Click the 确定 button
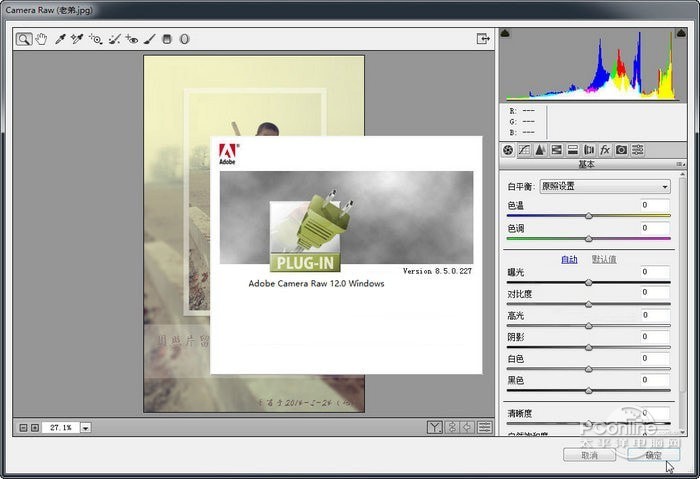The width and height of the screenshot is (700, 479). point(653,455)
